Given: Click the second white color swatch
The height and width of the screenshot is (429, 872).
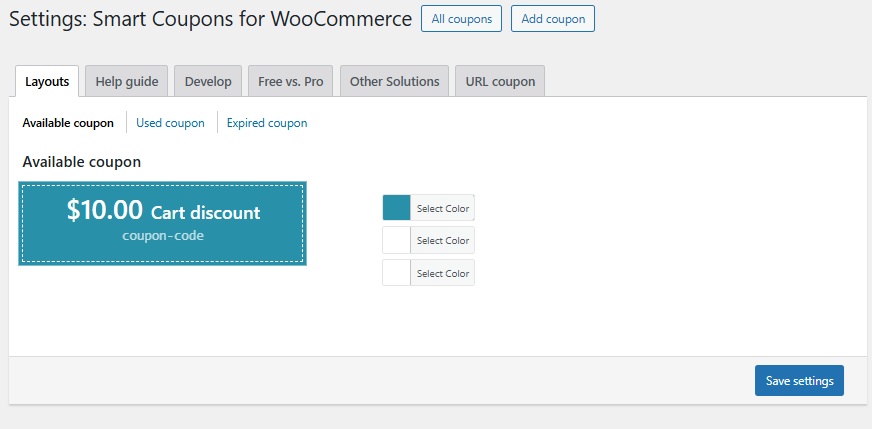Looking at the screenshot, I should (397, 240).
